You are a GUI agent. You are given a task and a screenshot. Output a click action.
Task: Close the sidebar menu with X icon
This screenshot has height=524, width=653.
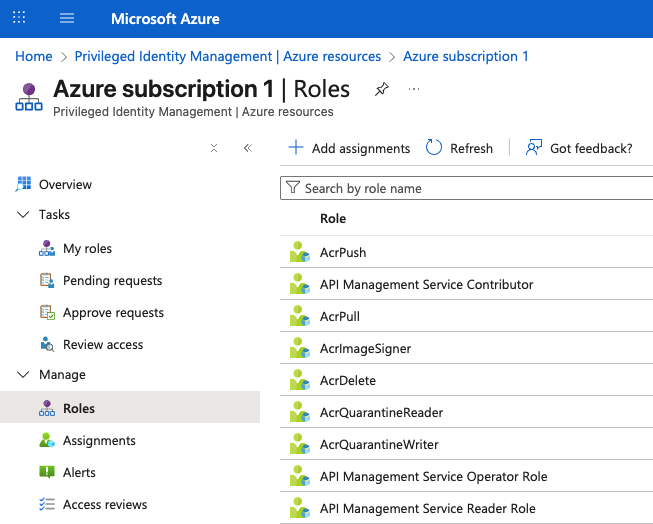214,148
